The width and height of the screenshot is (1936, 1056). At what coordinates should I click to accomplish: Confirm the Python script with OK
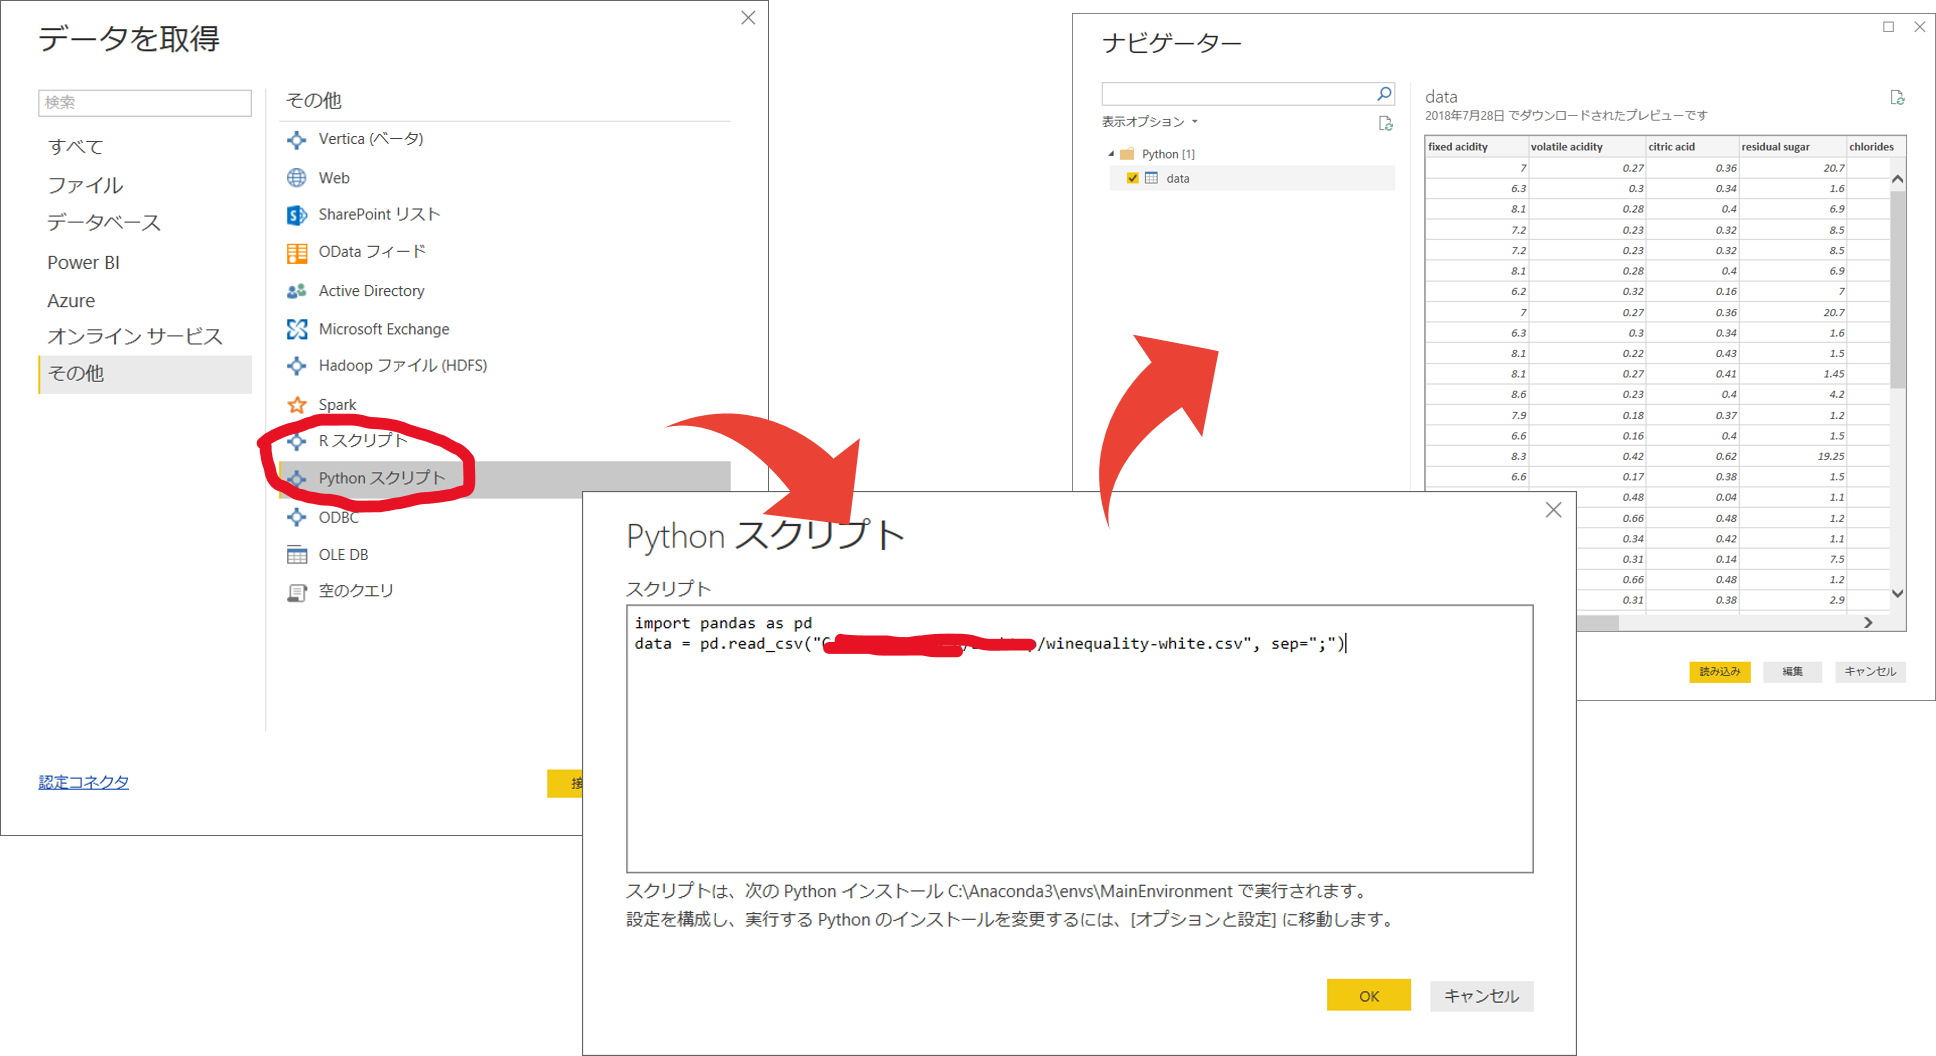tap(1368, 995)
